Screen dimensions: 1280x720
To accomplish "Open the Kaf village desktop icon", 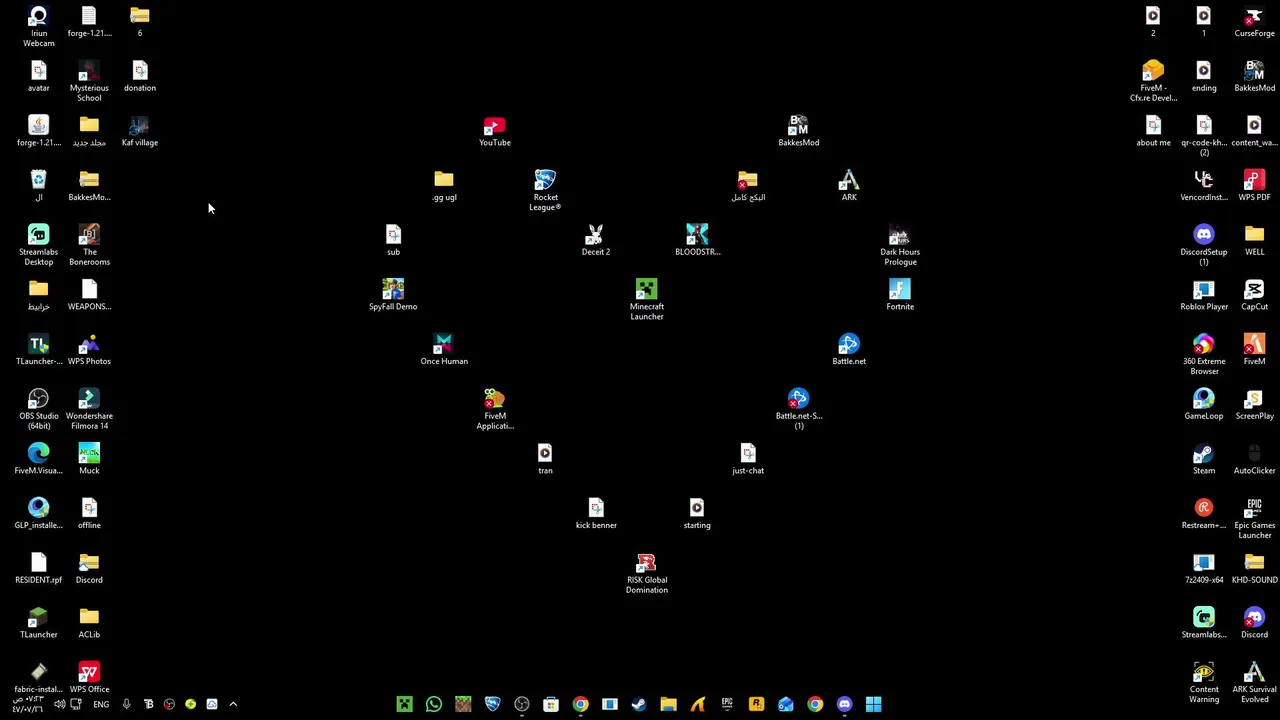I will click(139, 131).
